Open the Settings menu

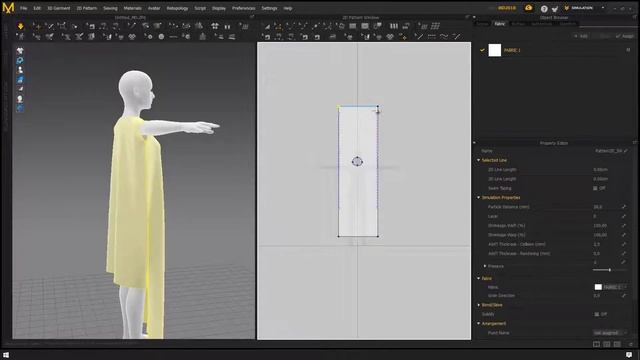coord(269,8)
